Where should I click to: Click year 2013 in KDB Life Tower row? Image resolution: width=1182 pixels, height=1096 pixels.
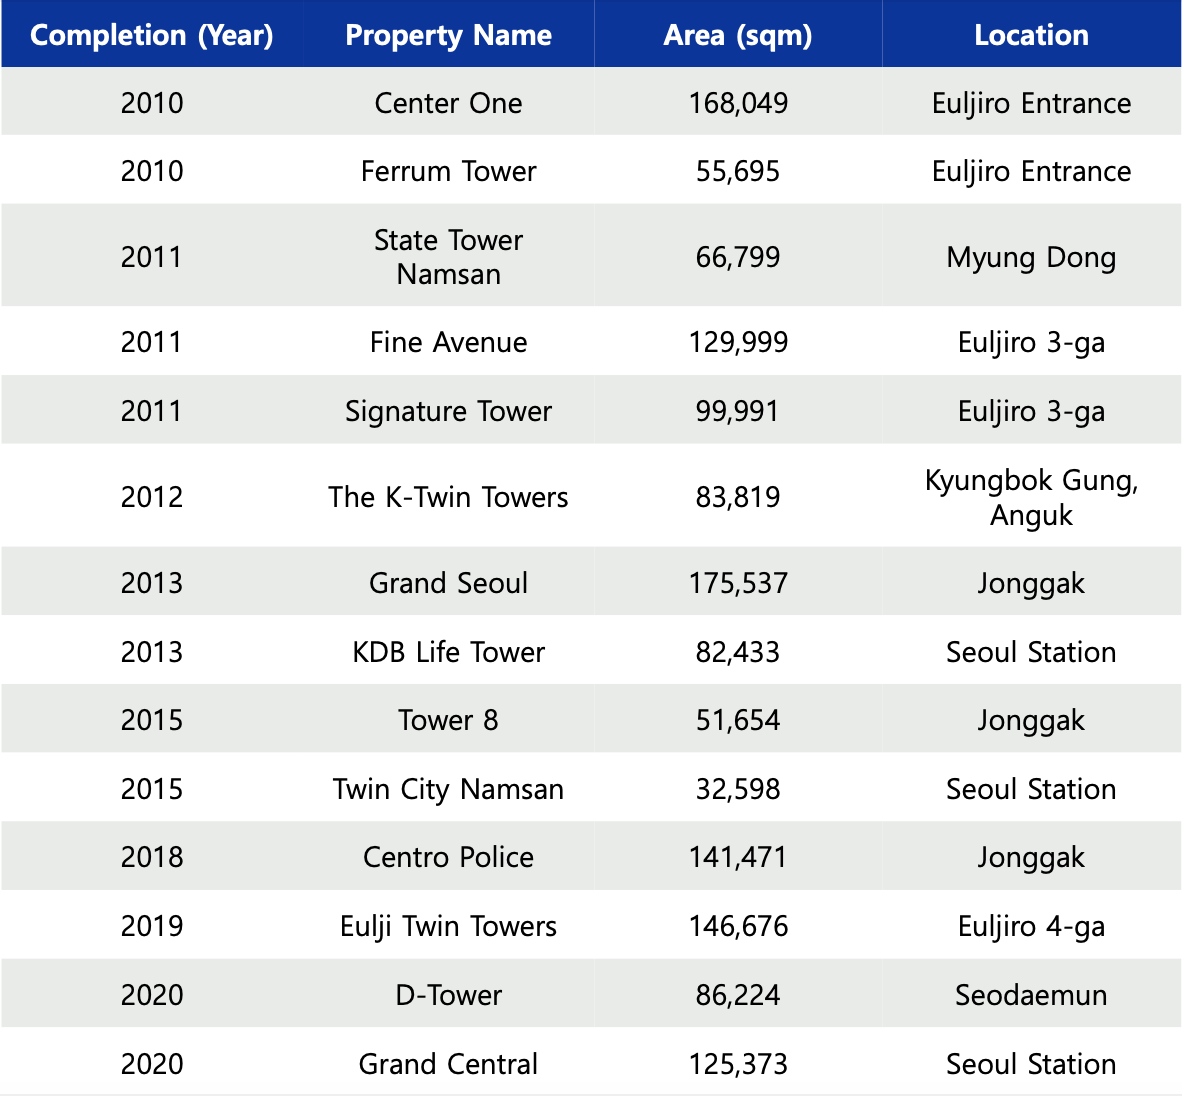(x=152, y=652)
